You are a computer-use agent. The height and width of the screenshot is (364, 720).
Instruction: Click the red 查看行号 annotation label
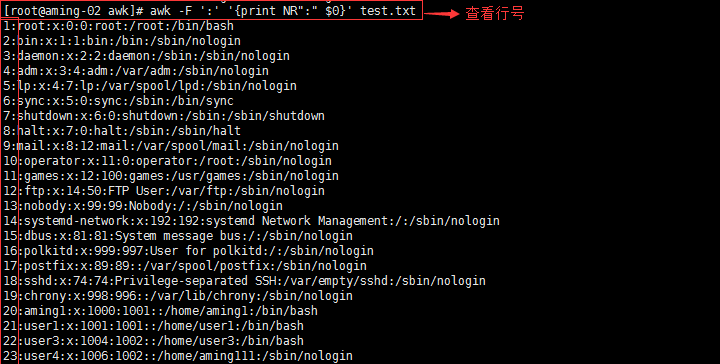[x=495, y=13]
